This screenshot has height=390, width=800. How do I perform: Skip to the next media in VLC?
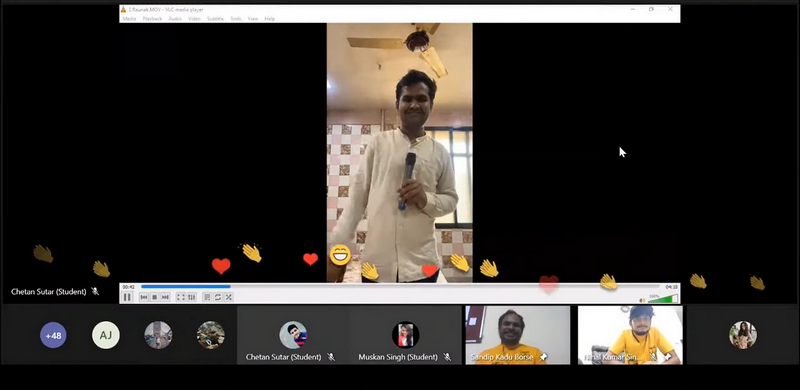[x=165, y=297]
